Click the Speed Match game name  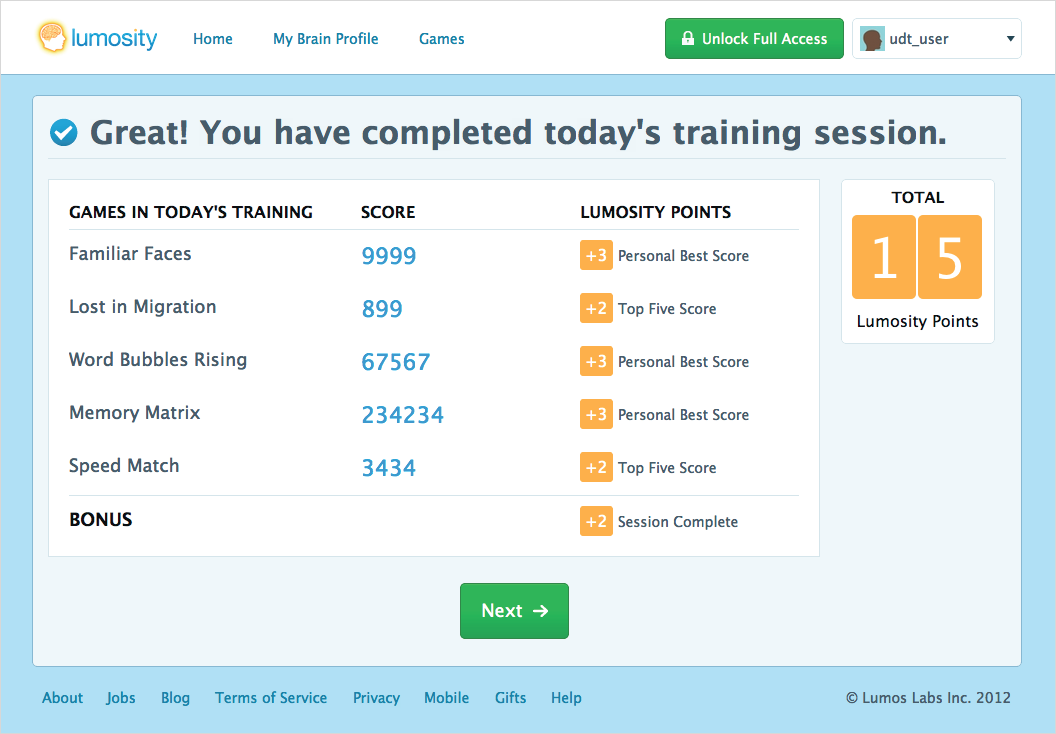124,466
